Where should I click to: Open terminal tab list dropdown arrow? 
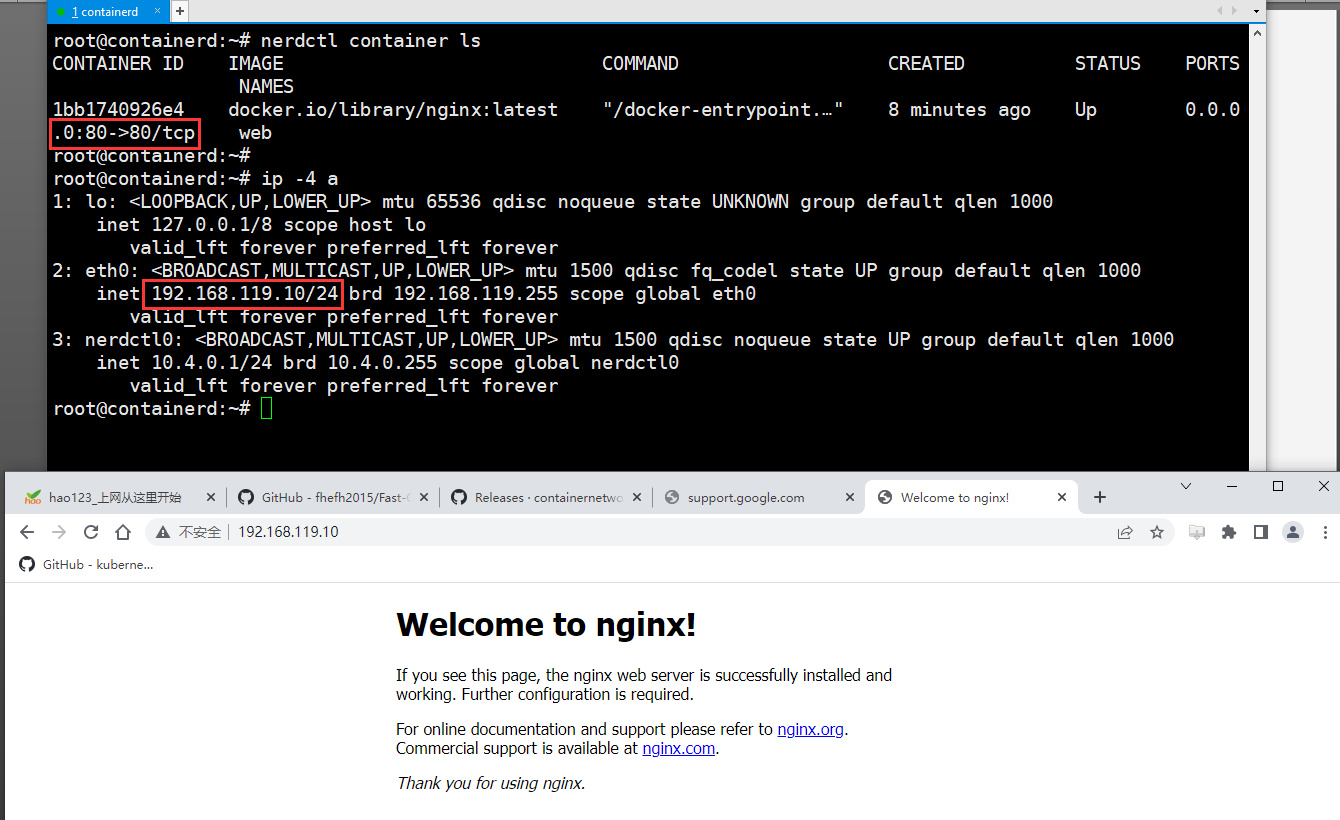pos(1256,11)
